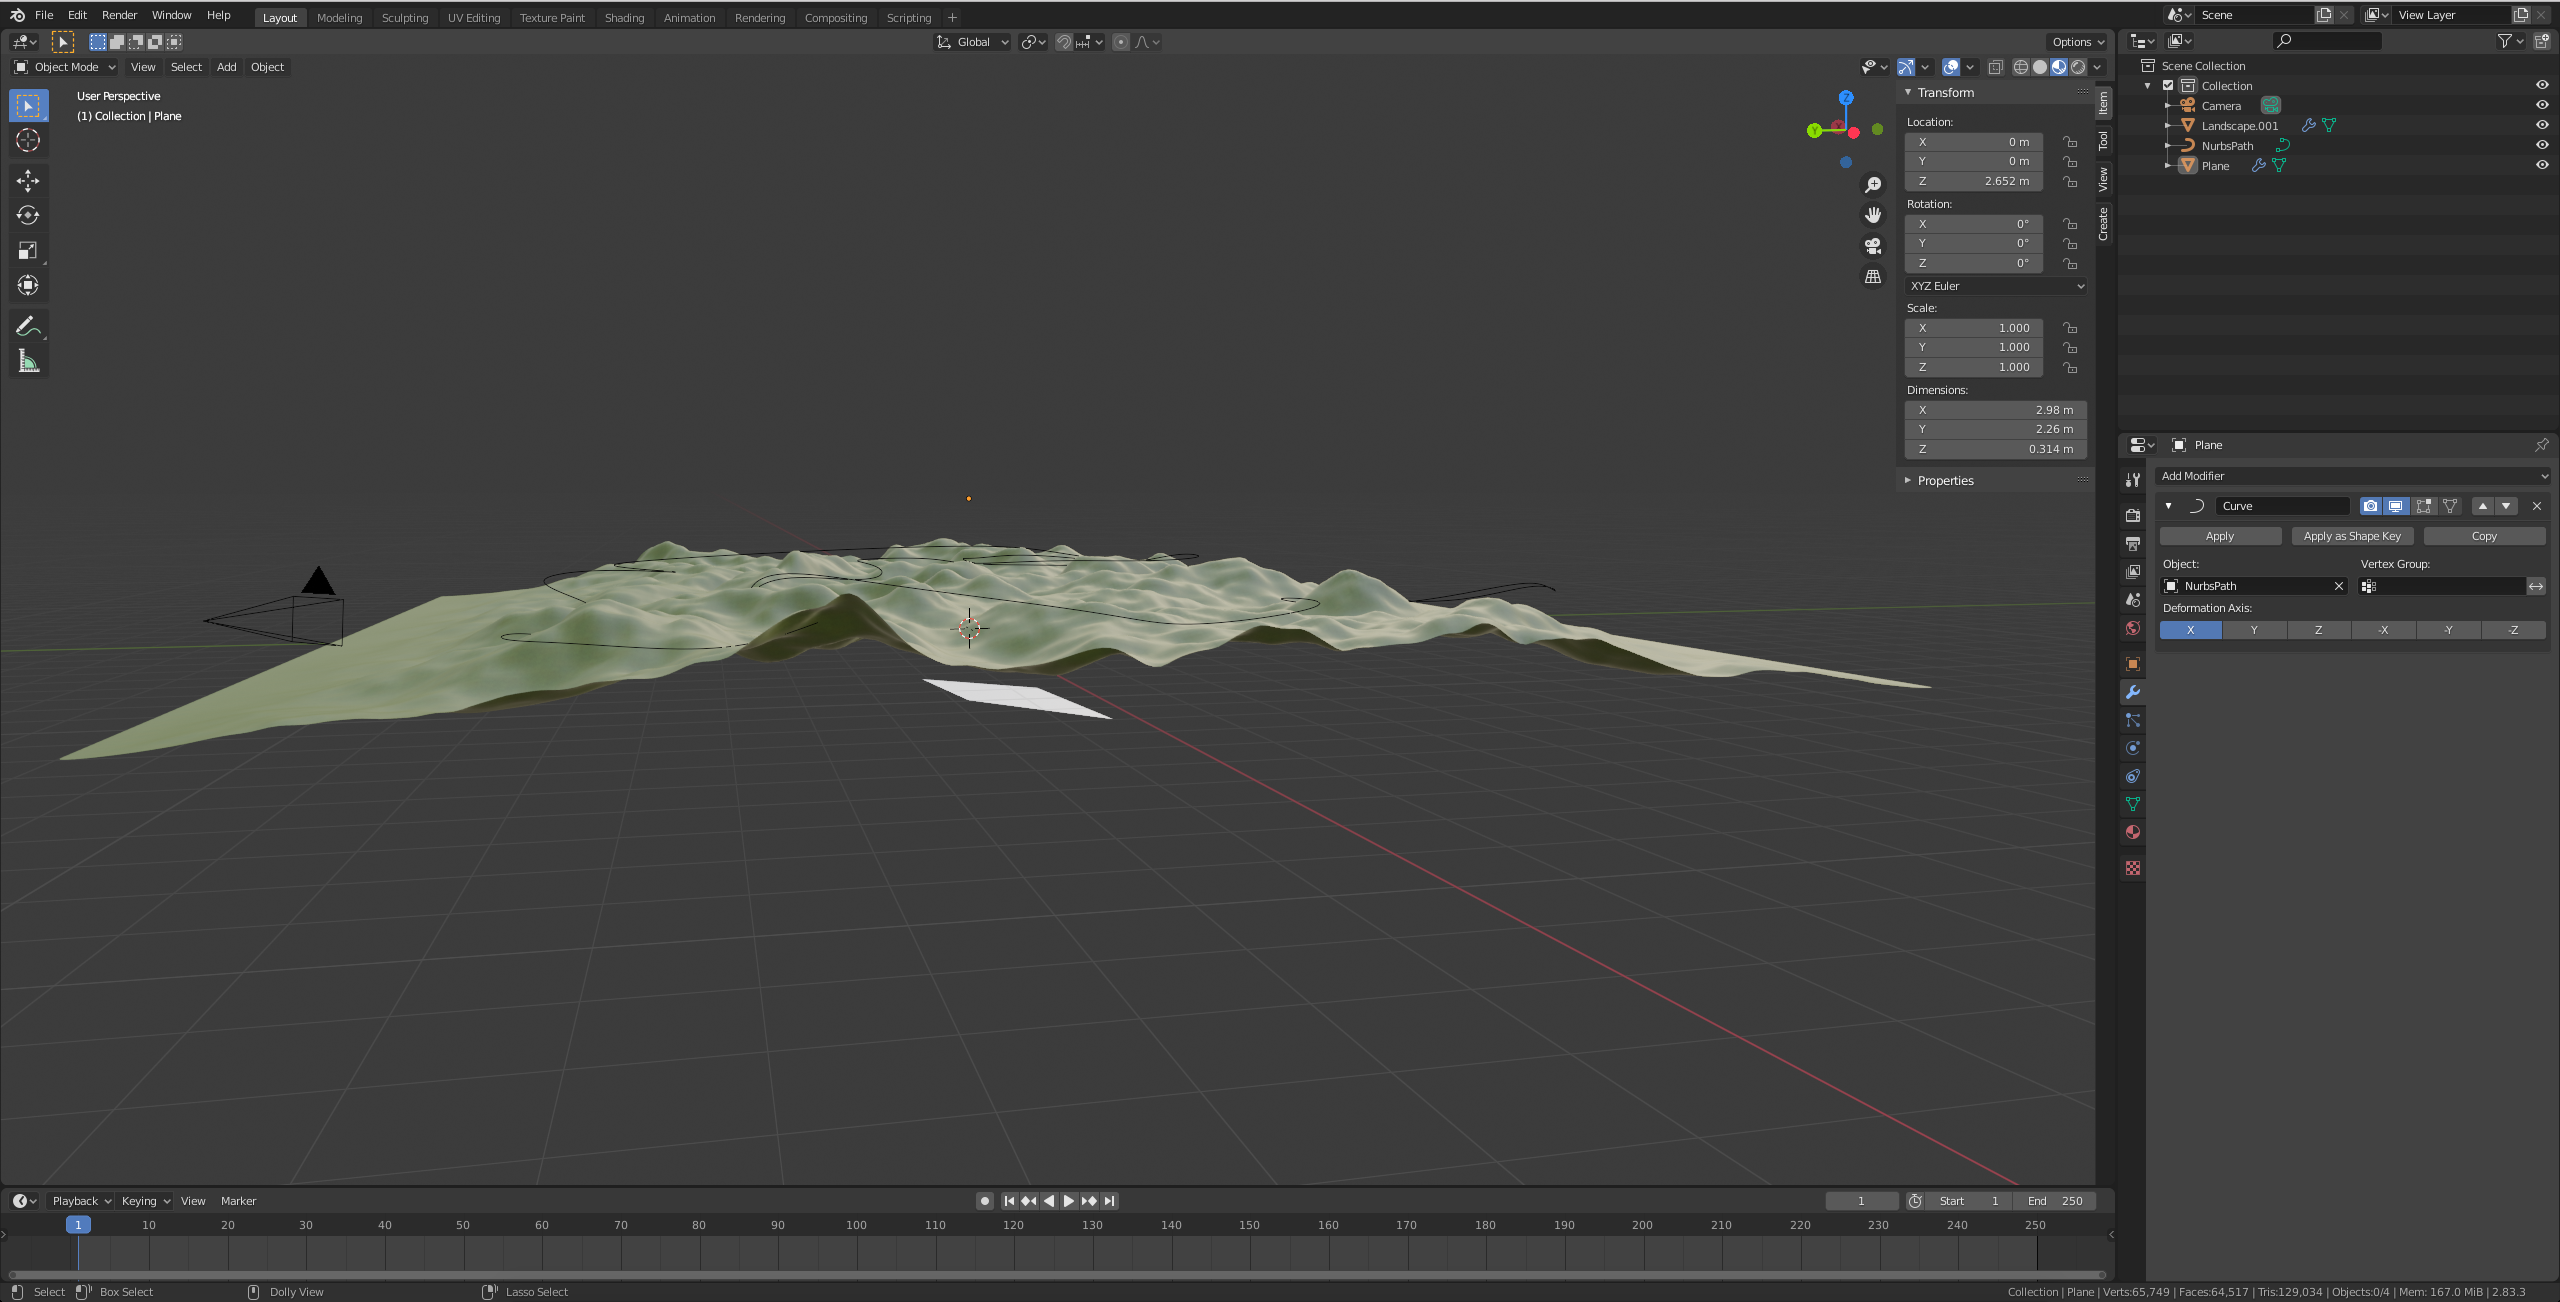The height and width of the screenshot is (1302, 2560).
Task: Open Material properties tab icon
Action: (x=2133, y=832)
